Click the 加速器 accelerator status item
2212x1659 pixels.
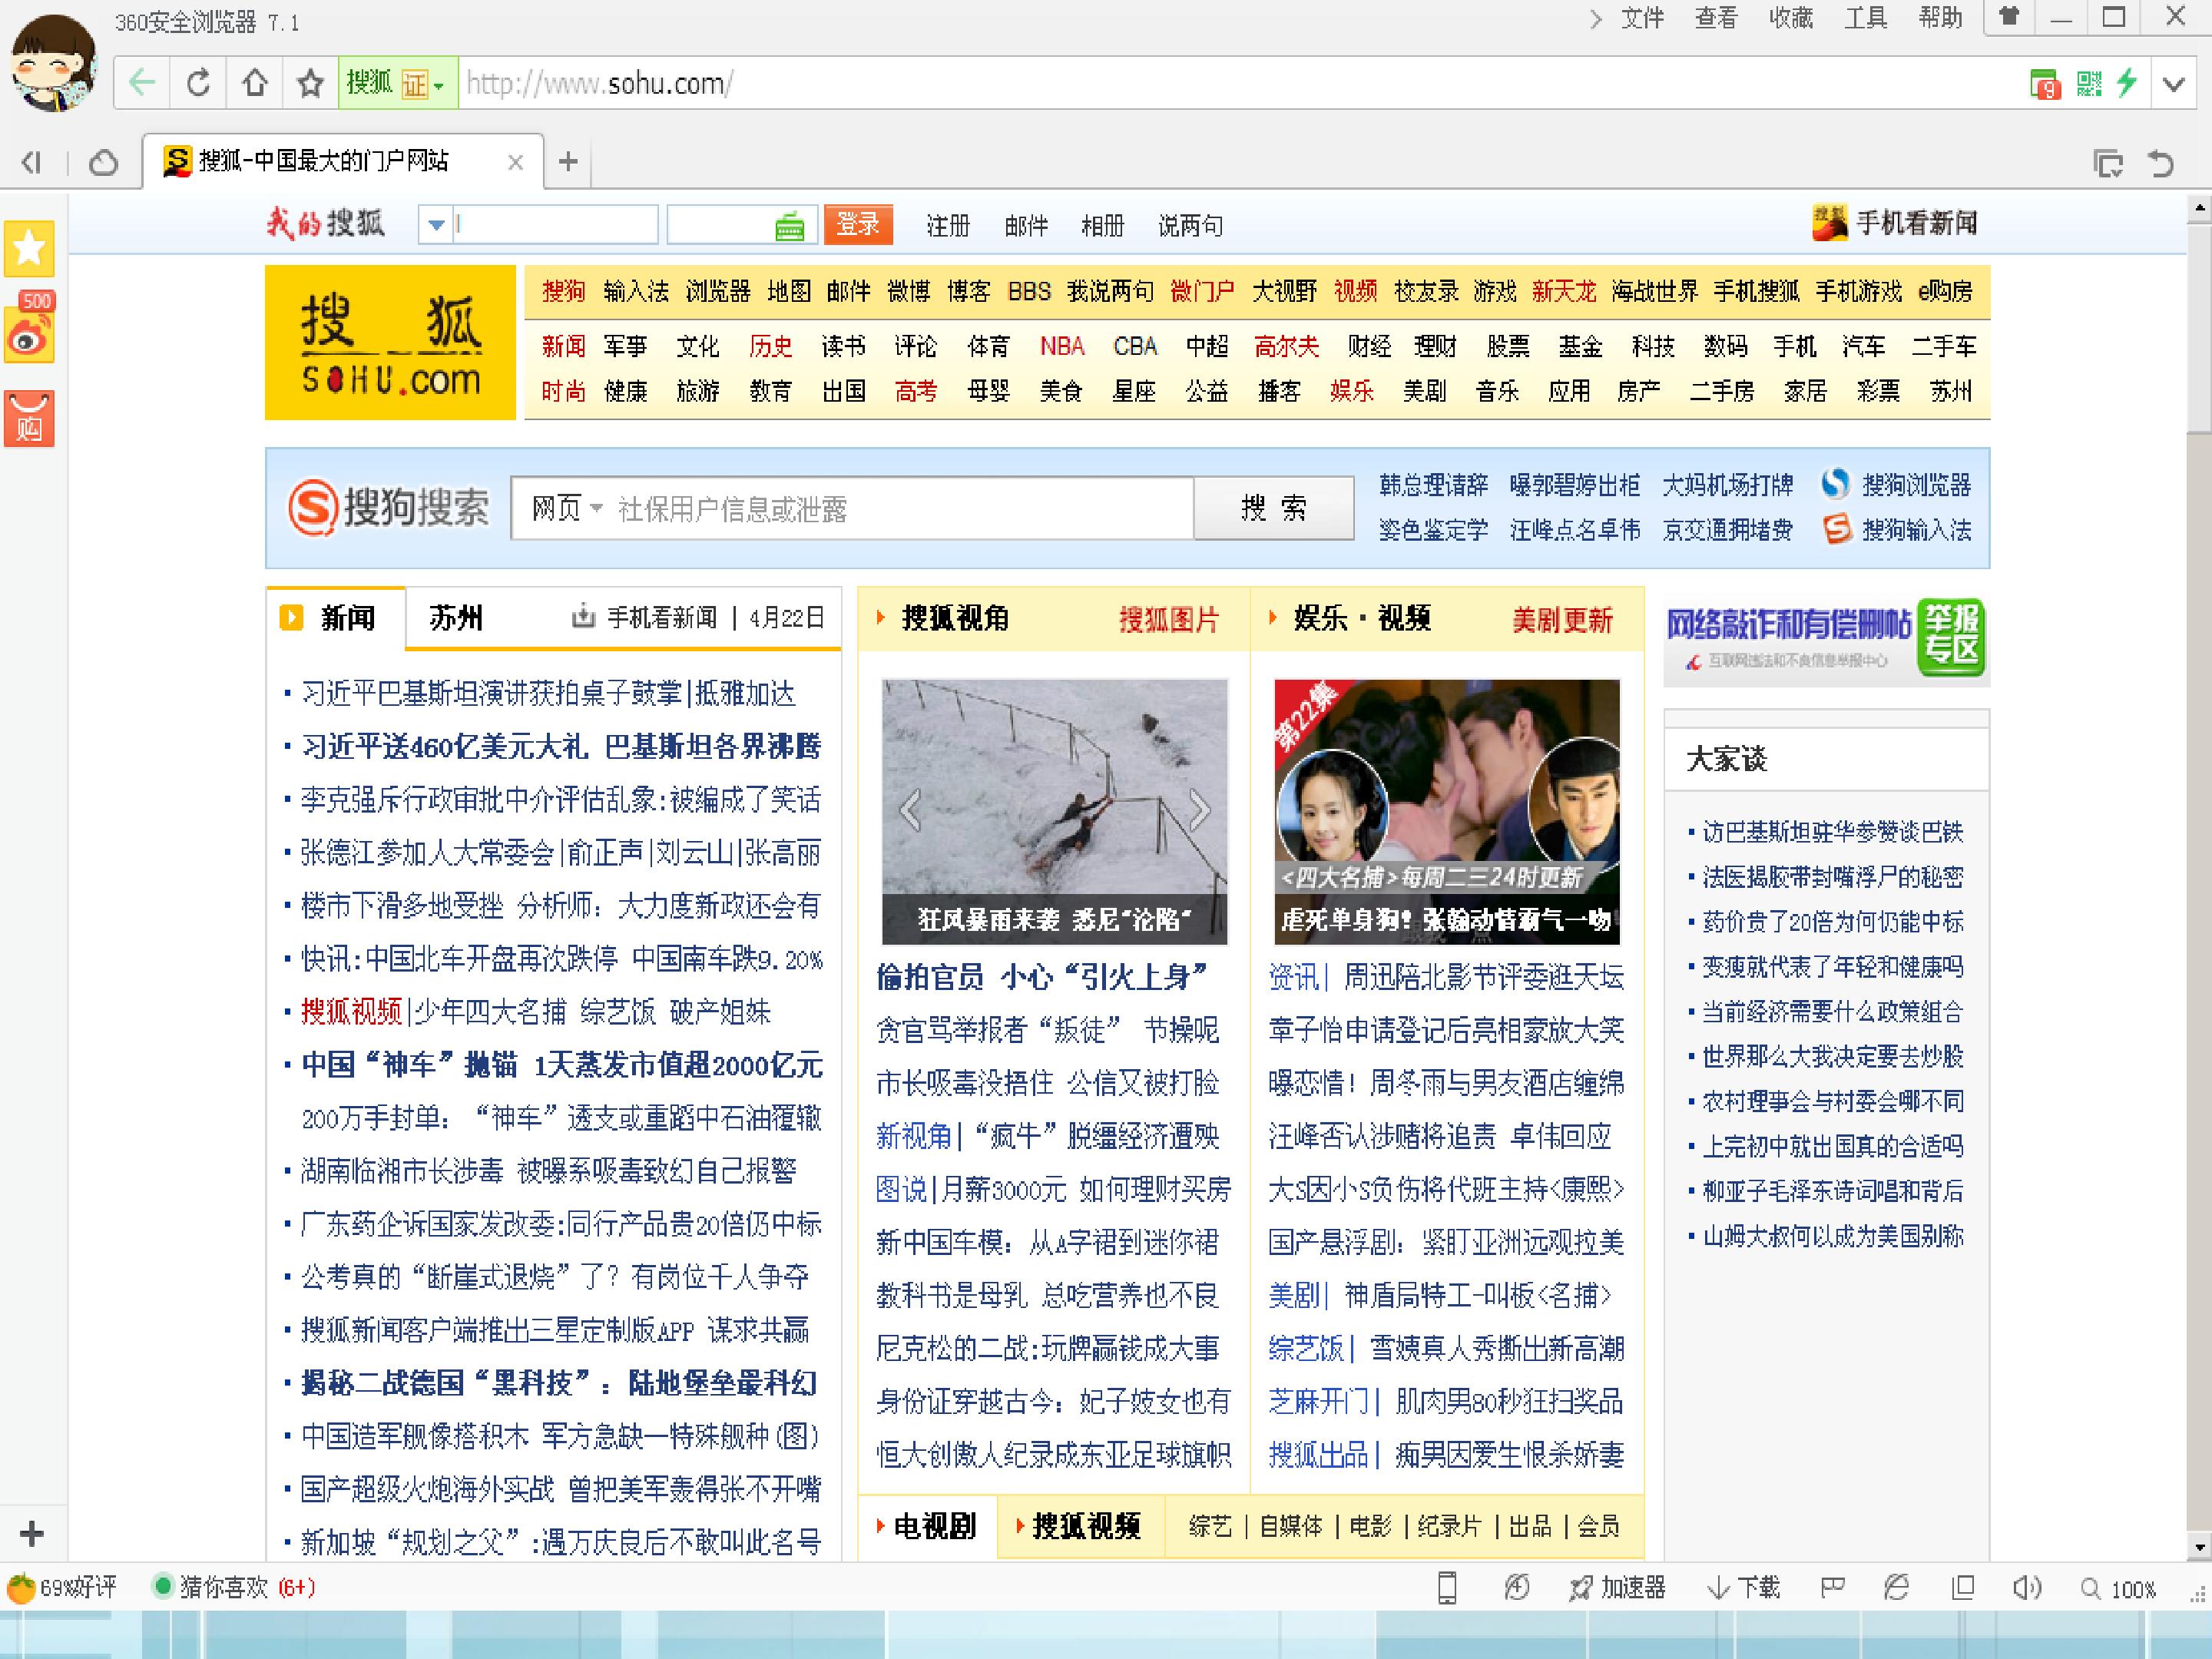1617,1587
